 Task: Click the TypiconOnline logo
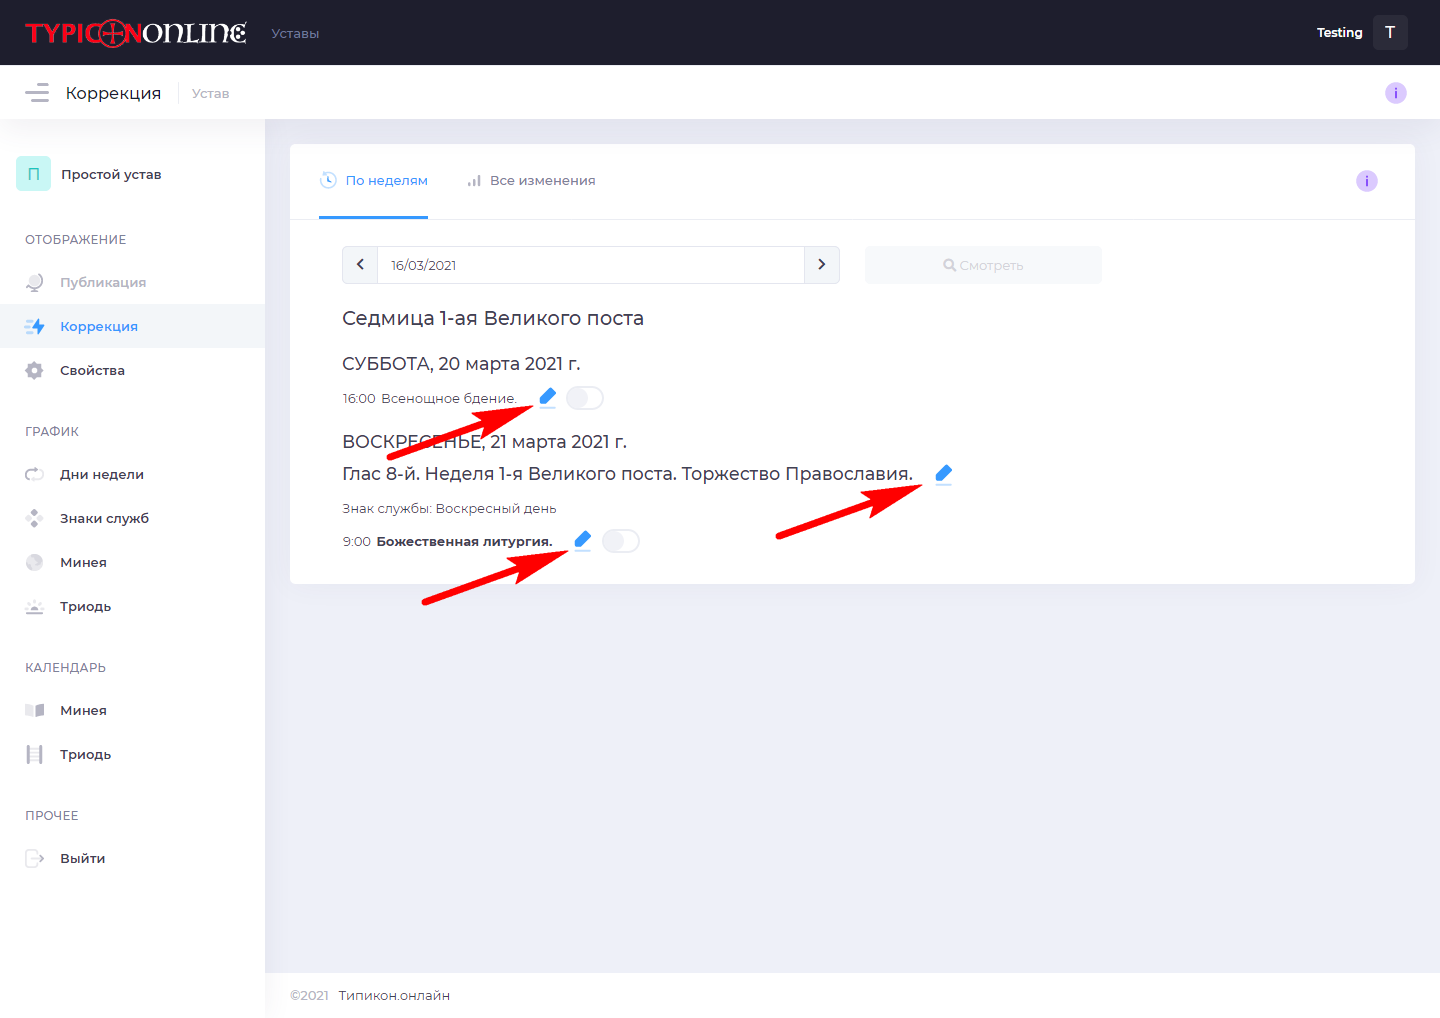[x=136, y=33]
